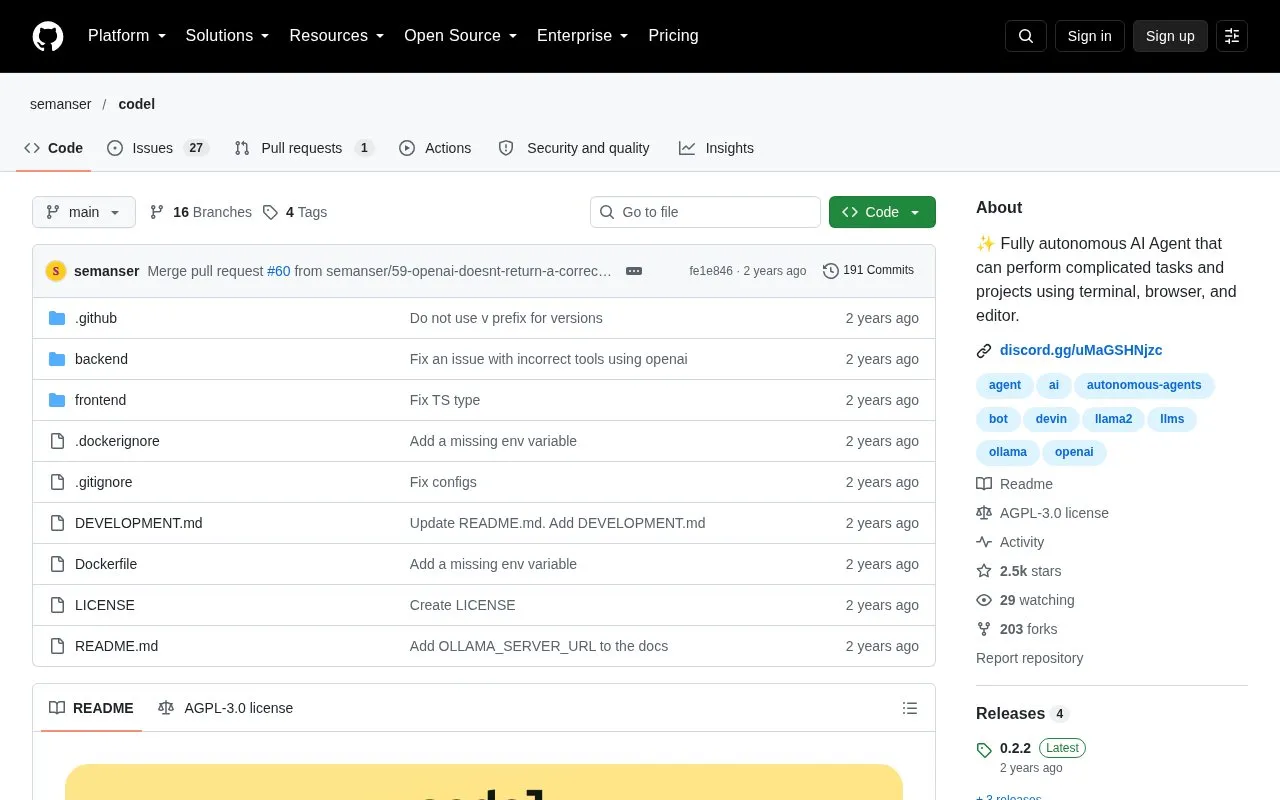Image resolution: width=1280 pixels, height=800 pixels.
Task: Click the Sign in button
Action: click(x=1090, y=36)
